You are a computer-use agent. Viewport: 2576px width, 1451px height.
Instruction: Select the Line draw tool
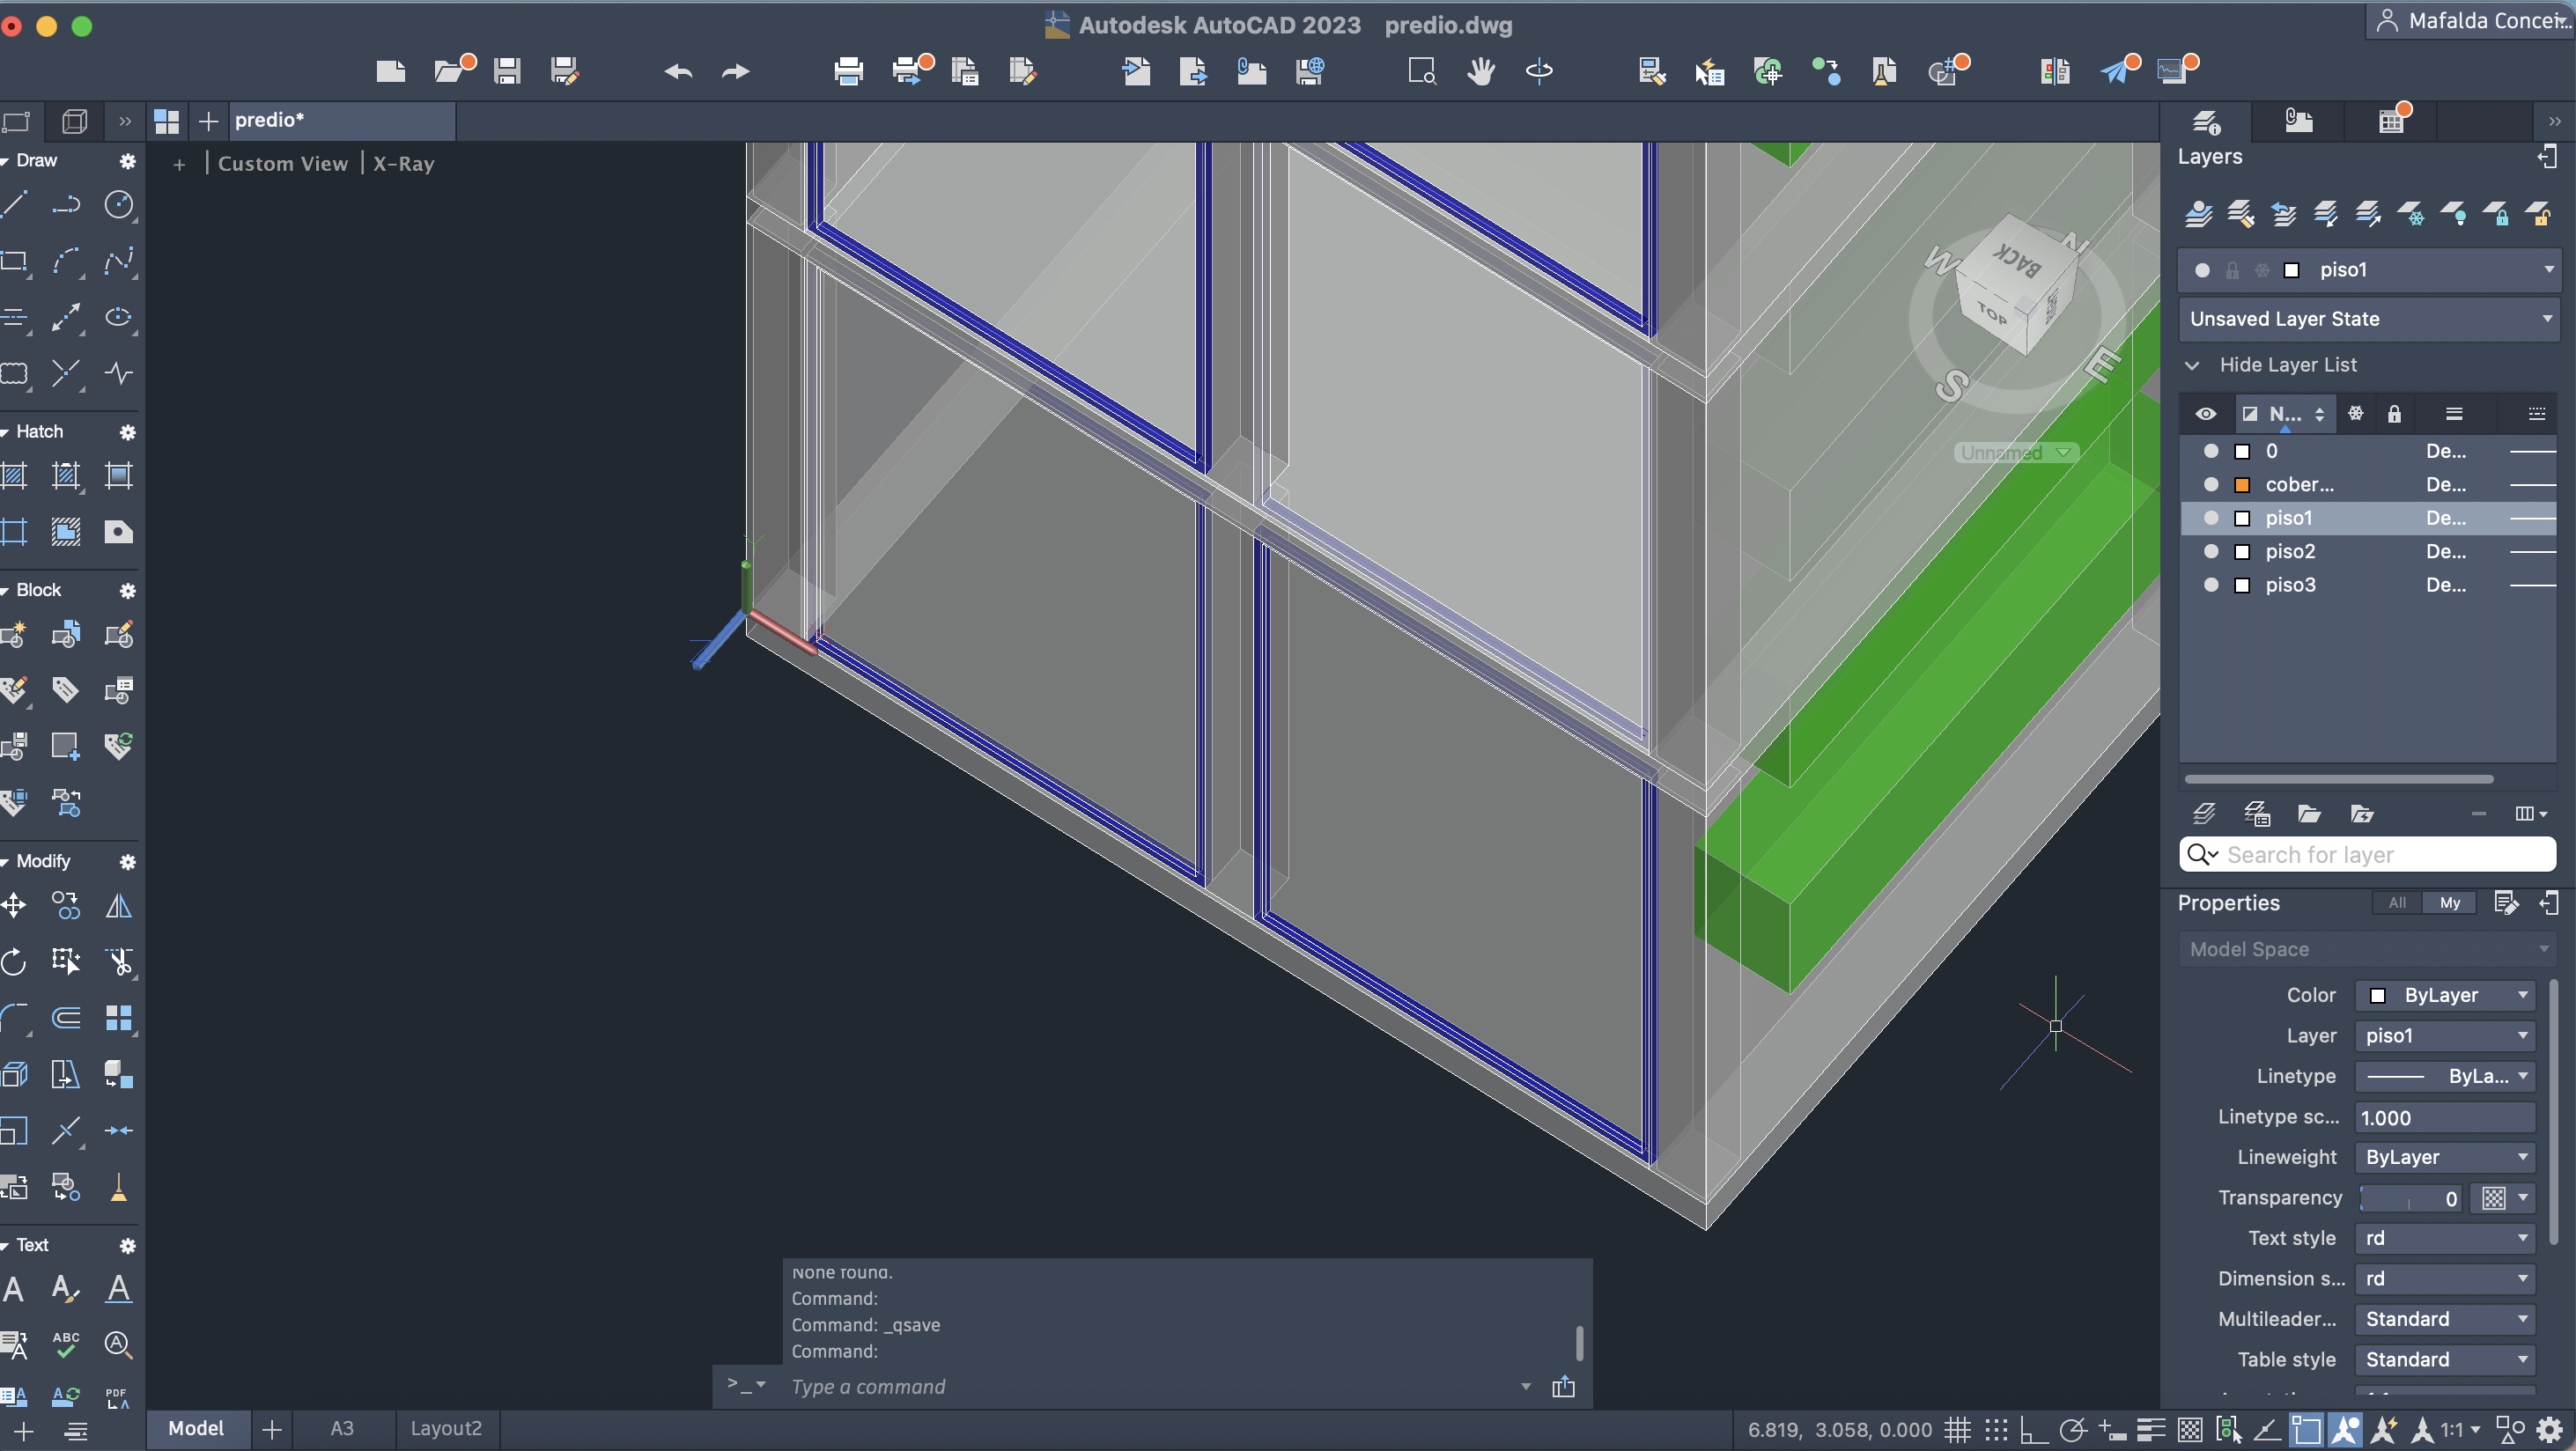[x=14, y=205]
